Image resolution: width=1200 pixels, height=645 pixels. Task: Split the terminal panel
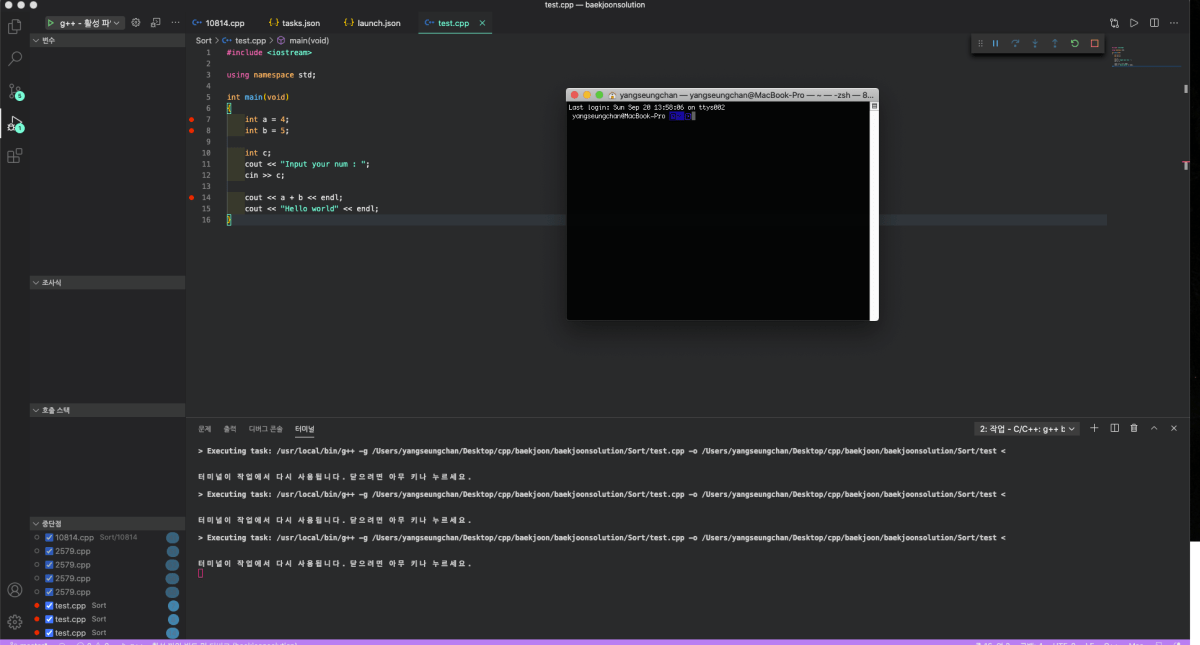1114,428
